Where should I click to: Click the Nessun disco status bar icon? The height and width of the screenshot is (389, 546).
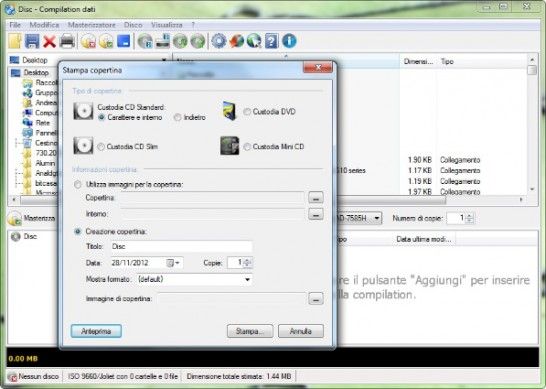13,376
